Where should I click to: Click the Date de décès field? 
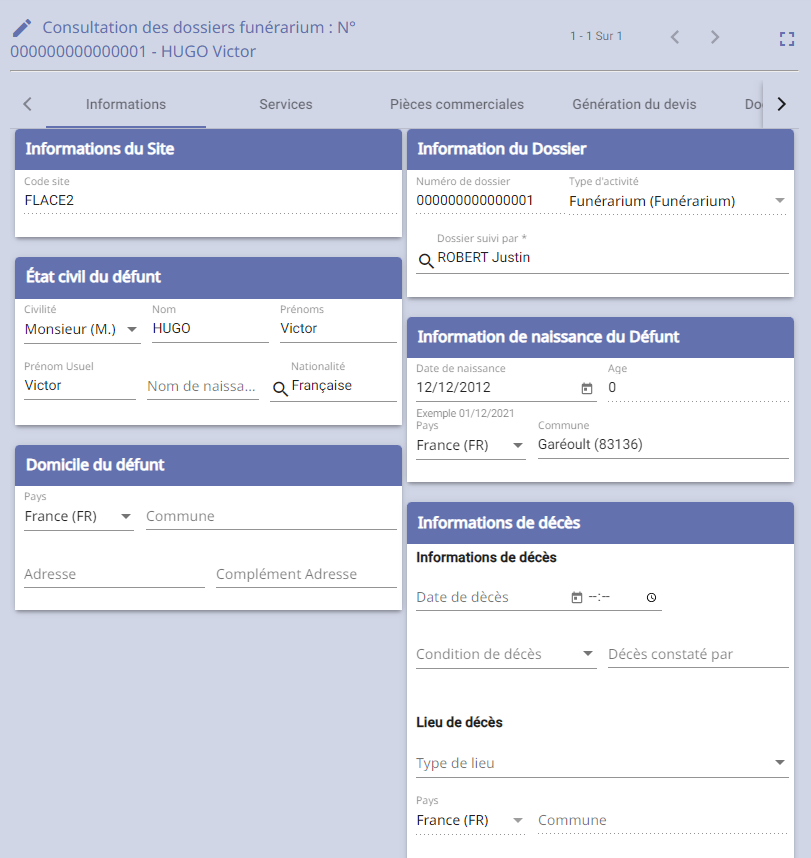[x=491, y=598]
